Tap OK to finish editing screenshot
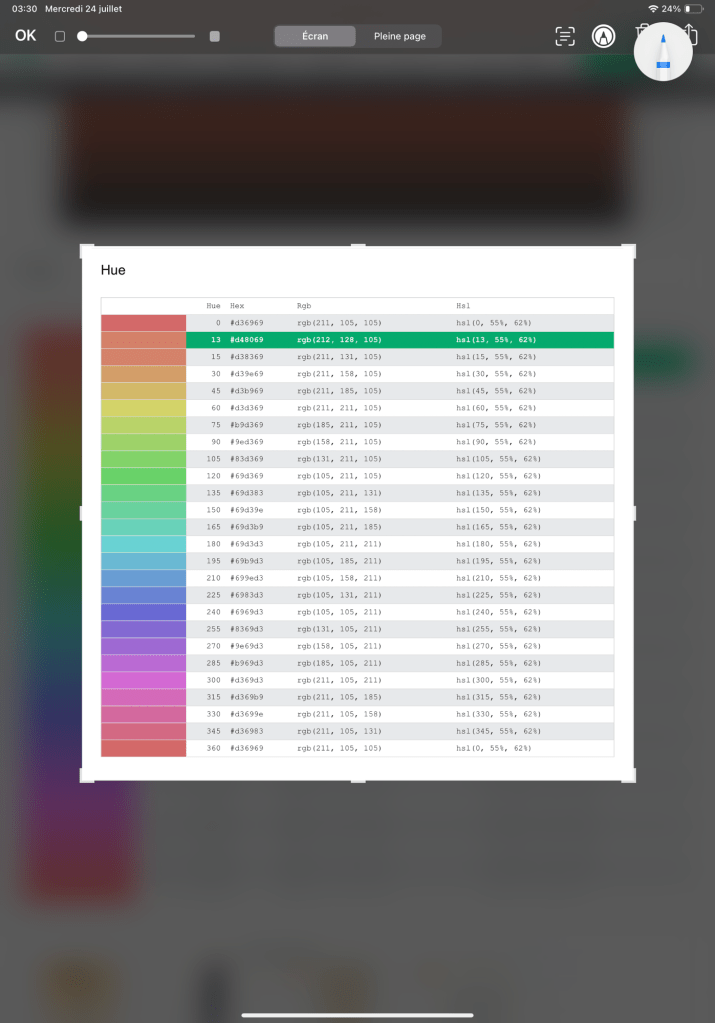The width and height of the screenshot is (715, 1023). click(25, 36)
